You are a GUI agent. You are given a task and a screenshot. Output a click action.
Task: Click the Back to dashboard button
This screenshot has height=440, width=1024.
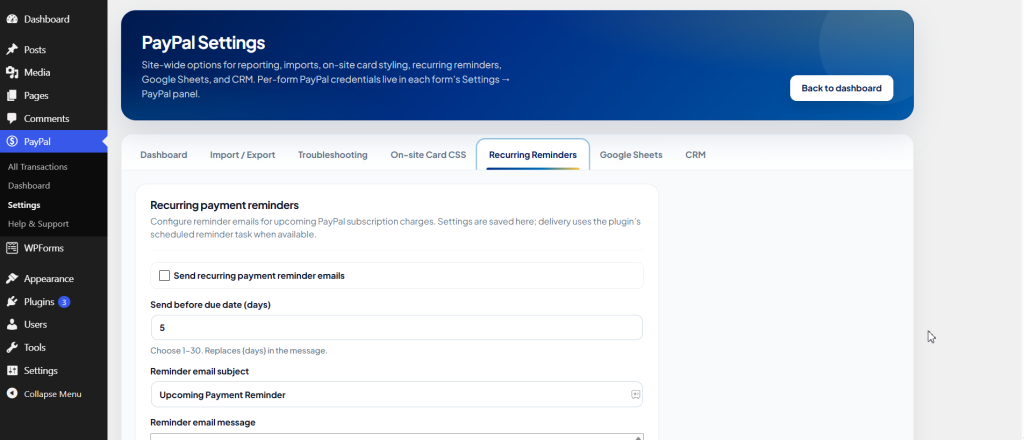point(841,88)
